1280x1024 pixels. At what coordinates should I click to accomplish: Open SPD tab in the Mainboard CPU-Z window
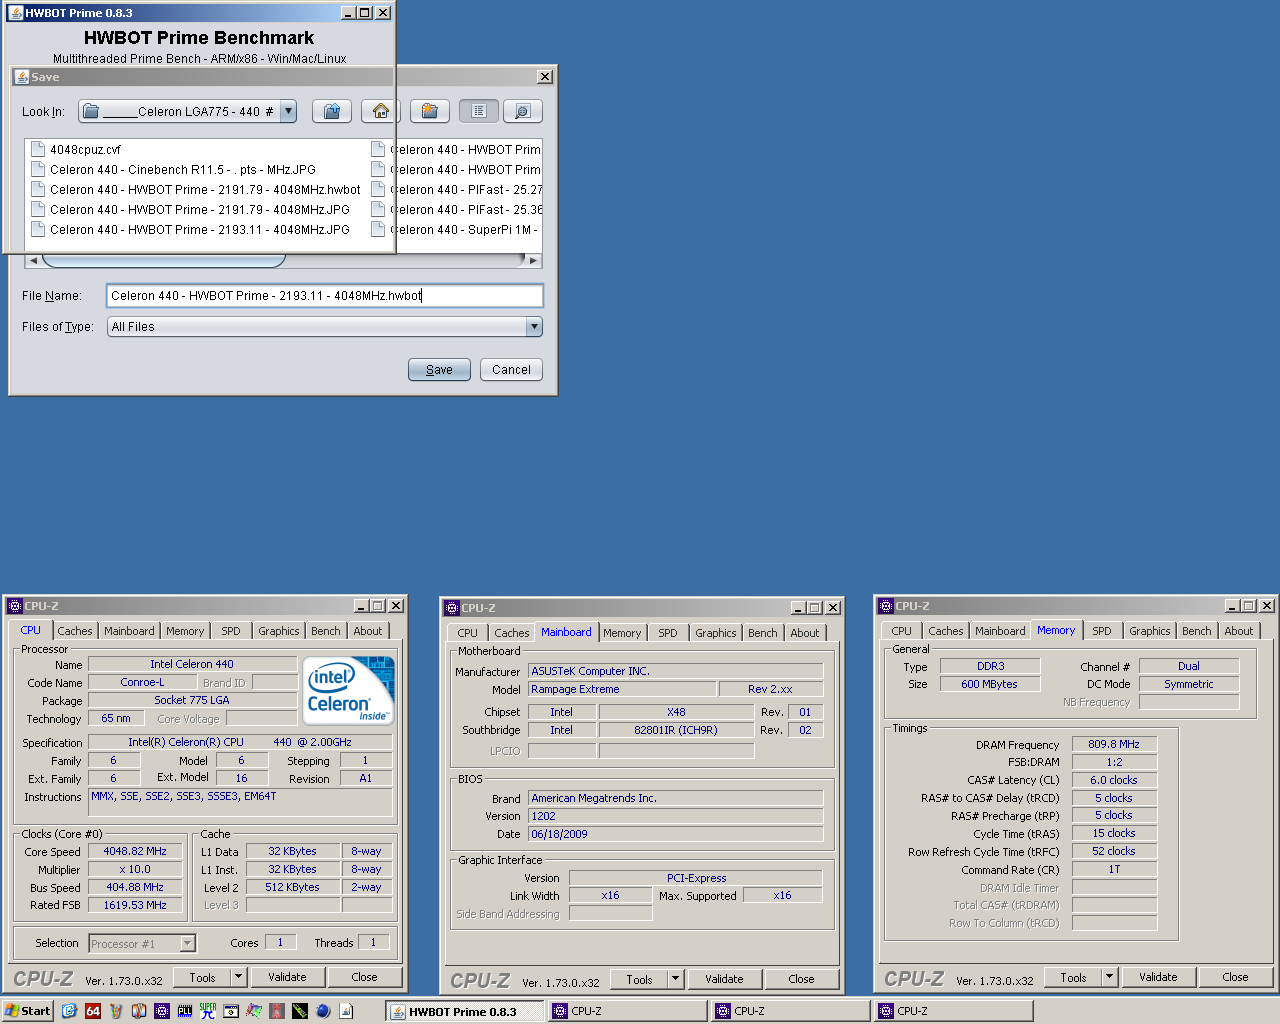tap(668, 633)
